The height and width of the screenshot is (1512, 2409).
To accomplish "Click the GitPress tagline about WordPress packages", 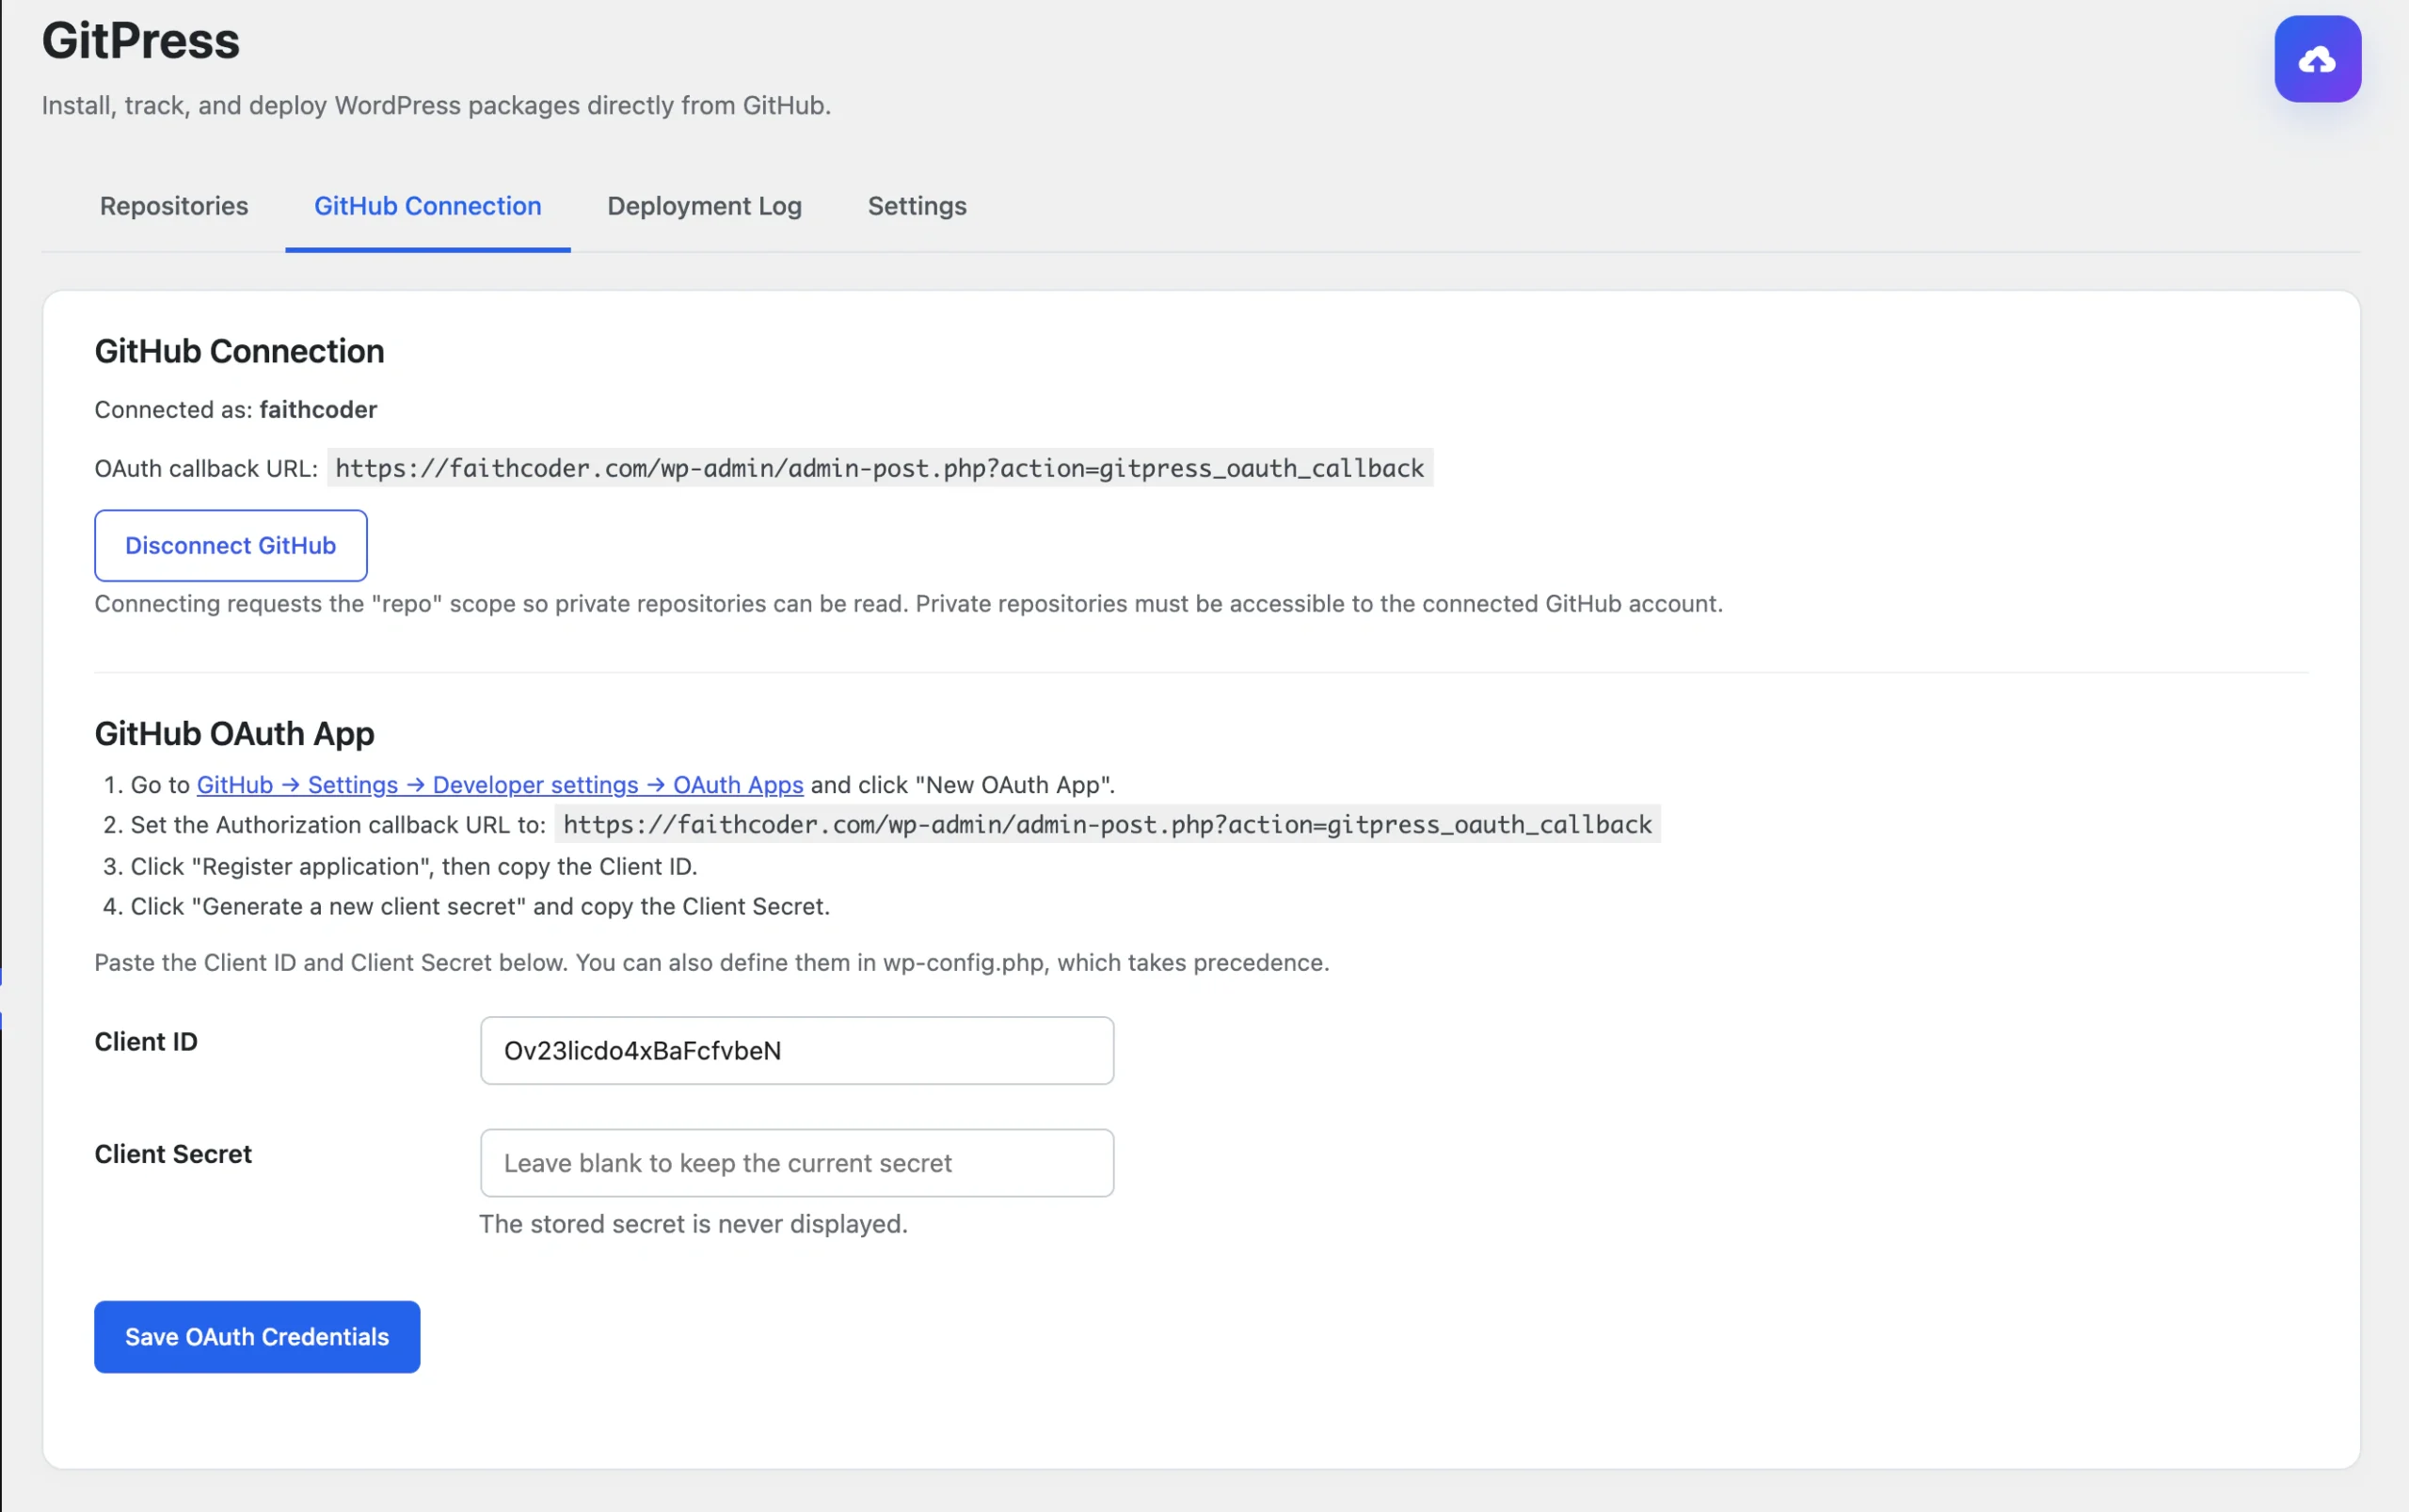I will point(436,105).
